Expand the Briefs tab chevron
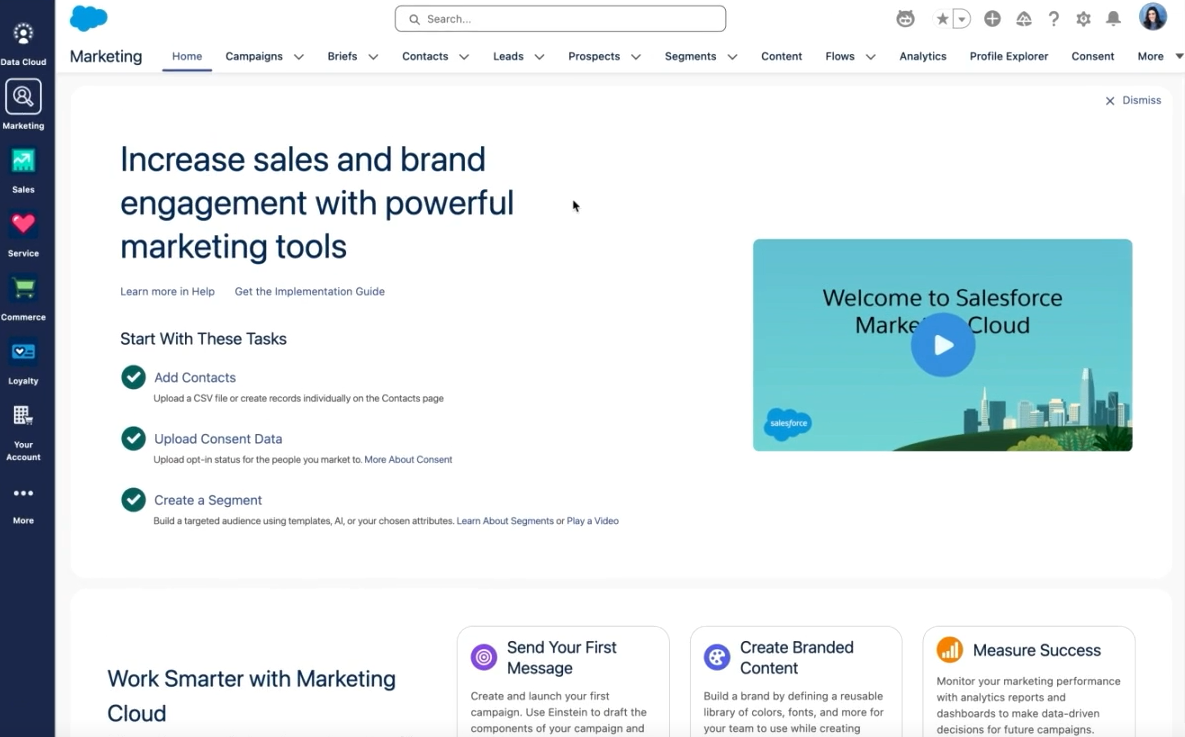 373,57
